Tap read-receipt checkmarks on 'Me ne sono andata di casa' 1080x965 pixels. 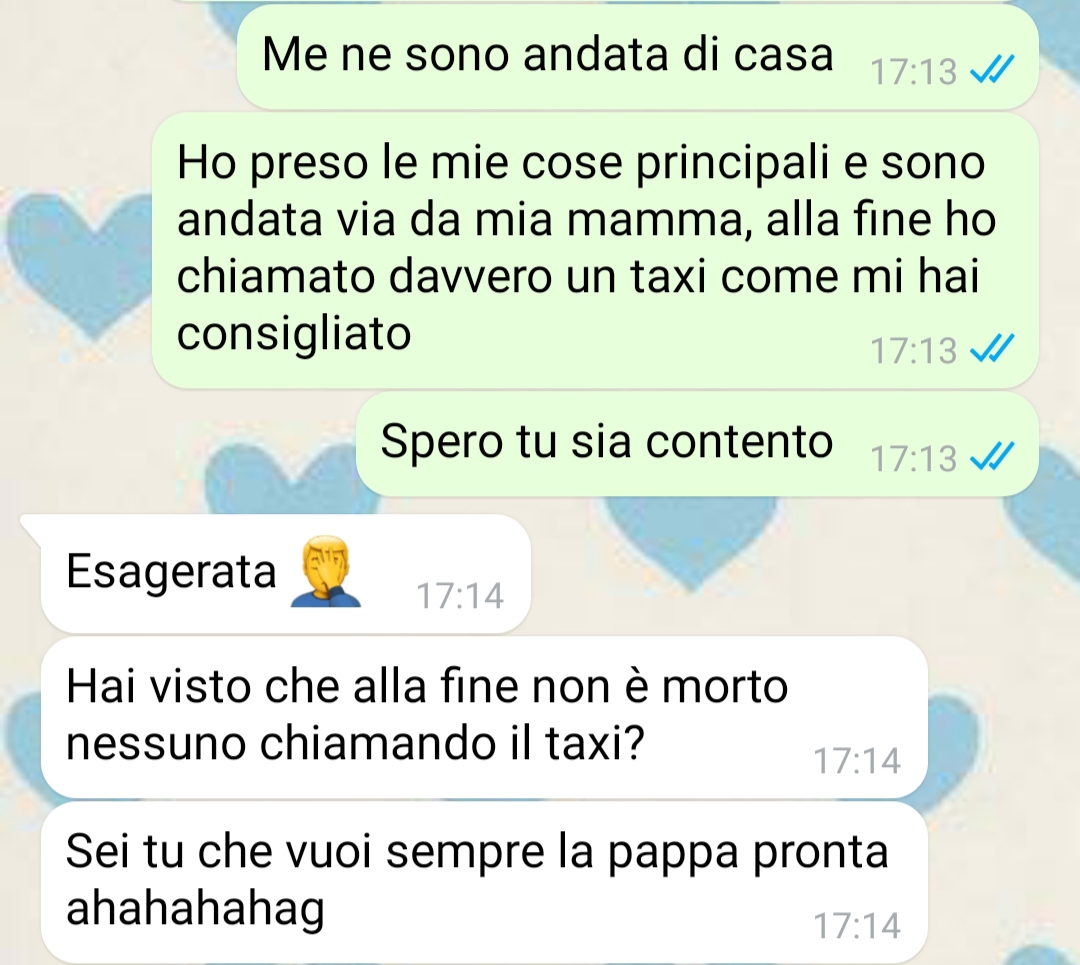[x=992, y=70]
